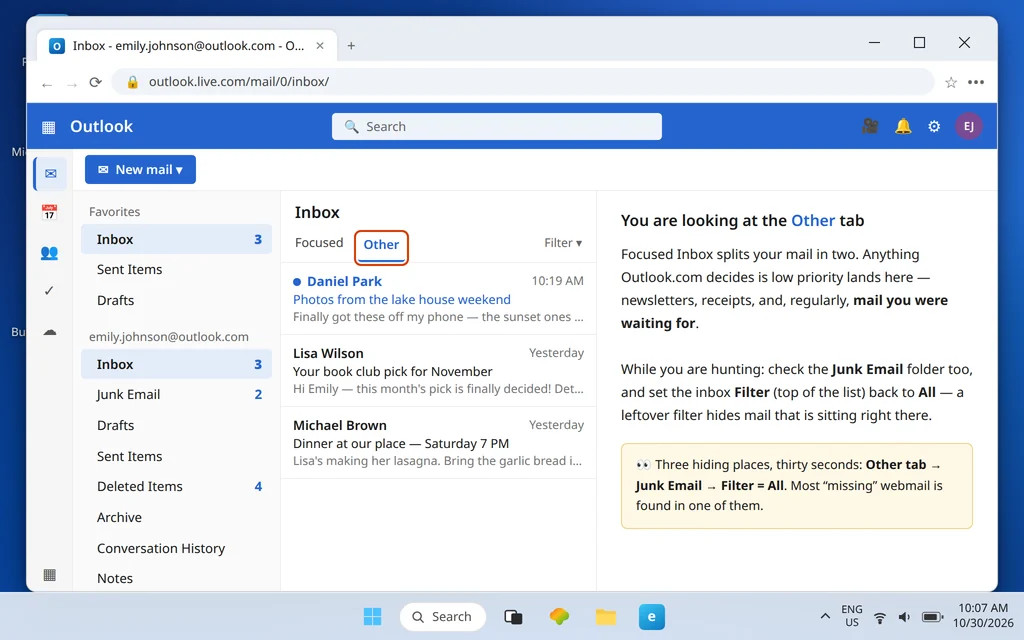The height and width of the screenshot is (640, 1024).
Task: Open the To Do checkmark icon
Action: 49,291
